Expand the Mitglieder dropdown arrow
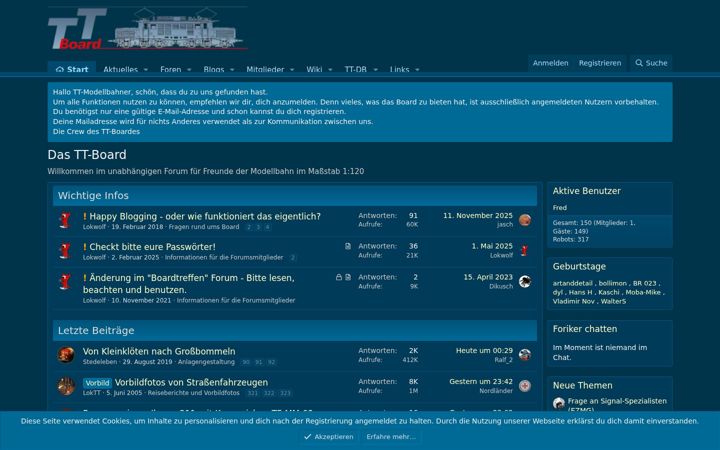The image size is (720, 450). tap(292, 69)
